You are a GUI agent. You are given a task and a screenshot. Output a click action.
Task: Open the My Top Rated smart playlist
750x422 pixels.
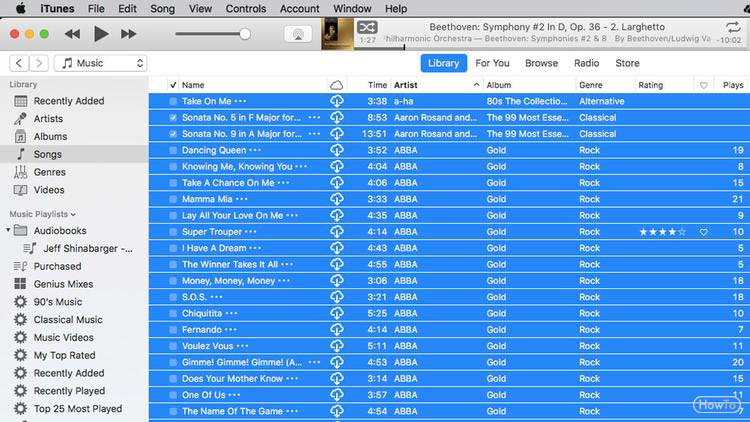tap(65, 355)
